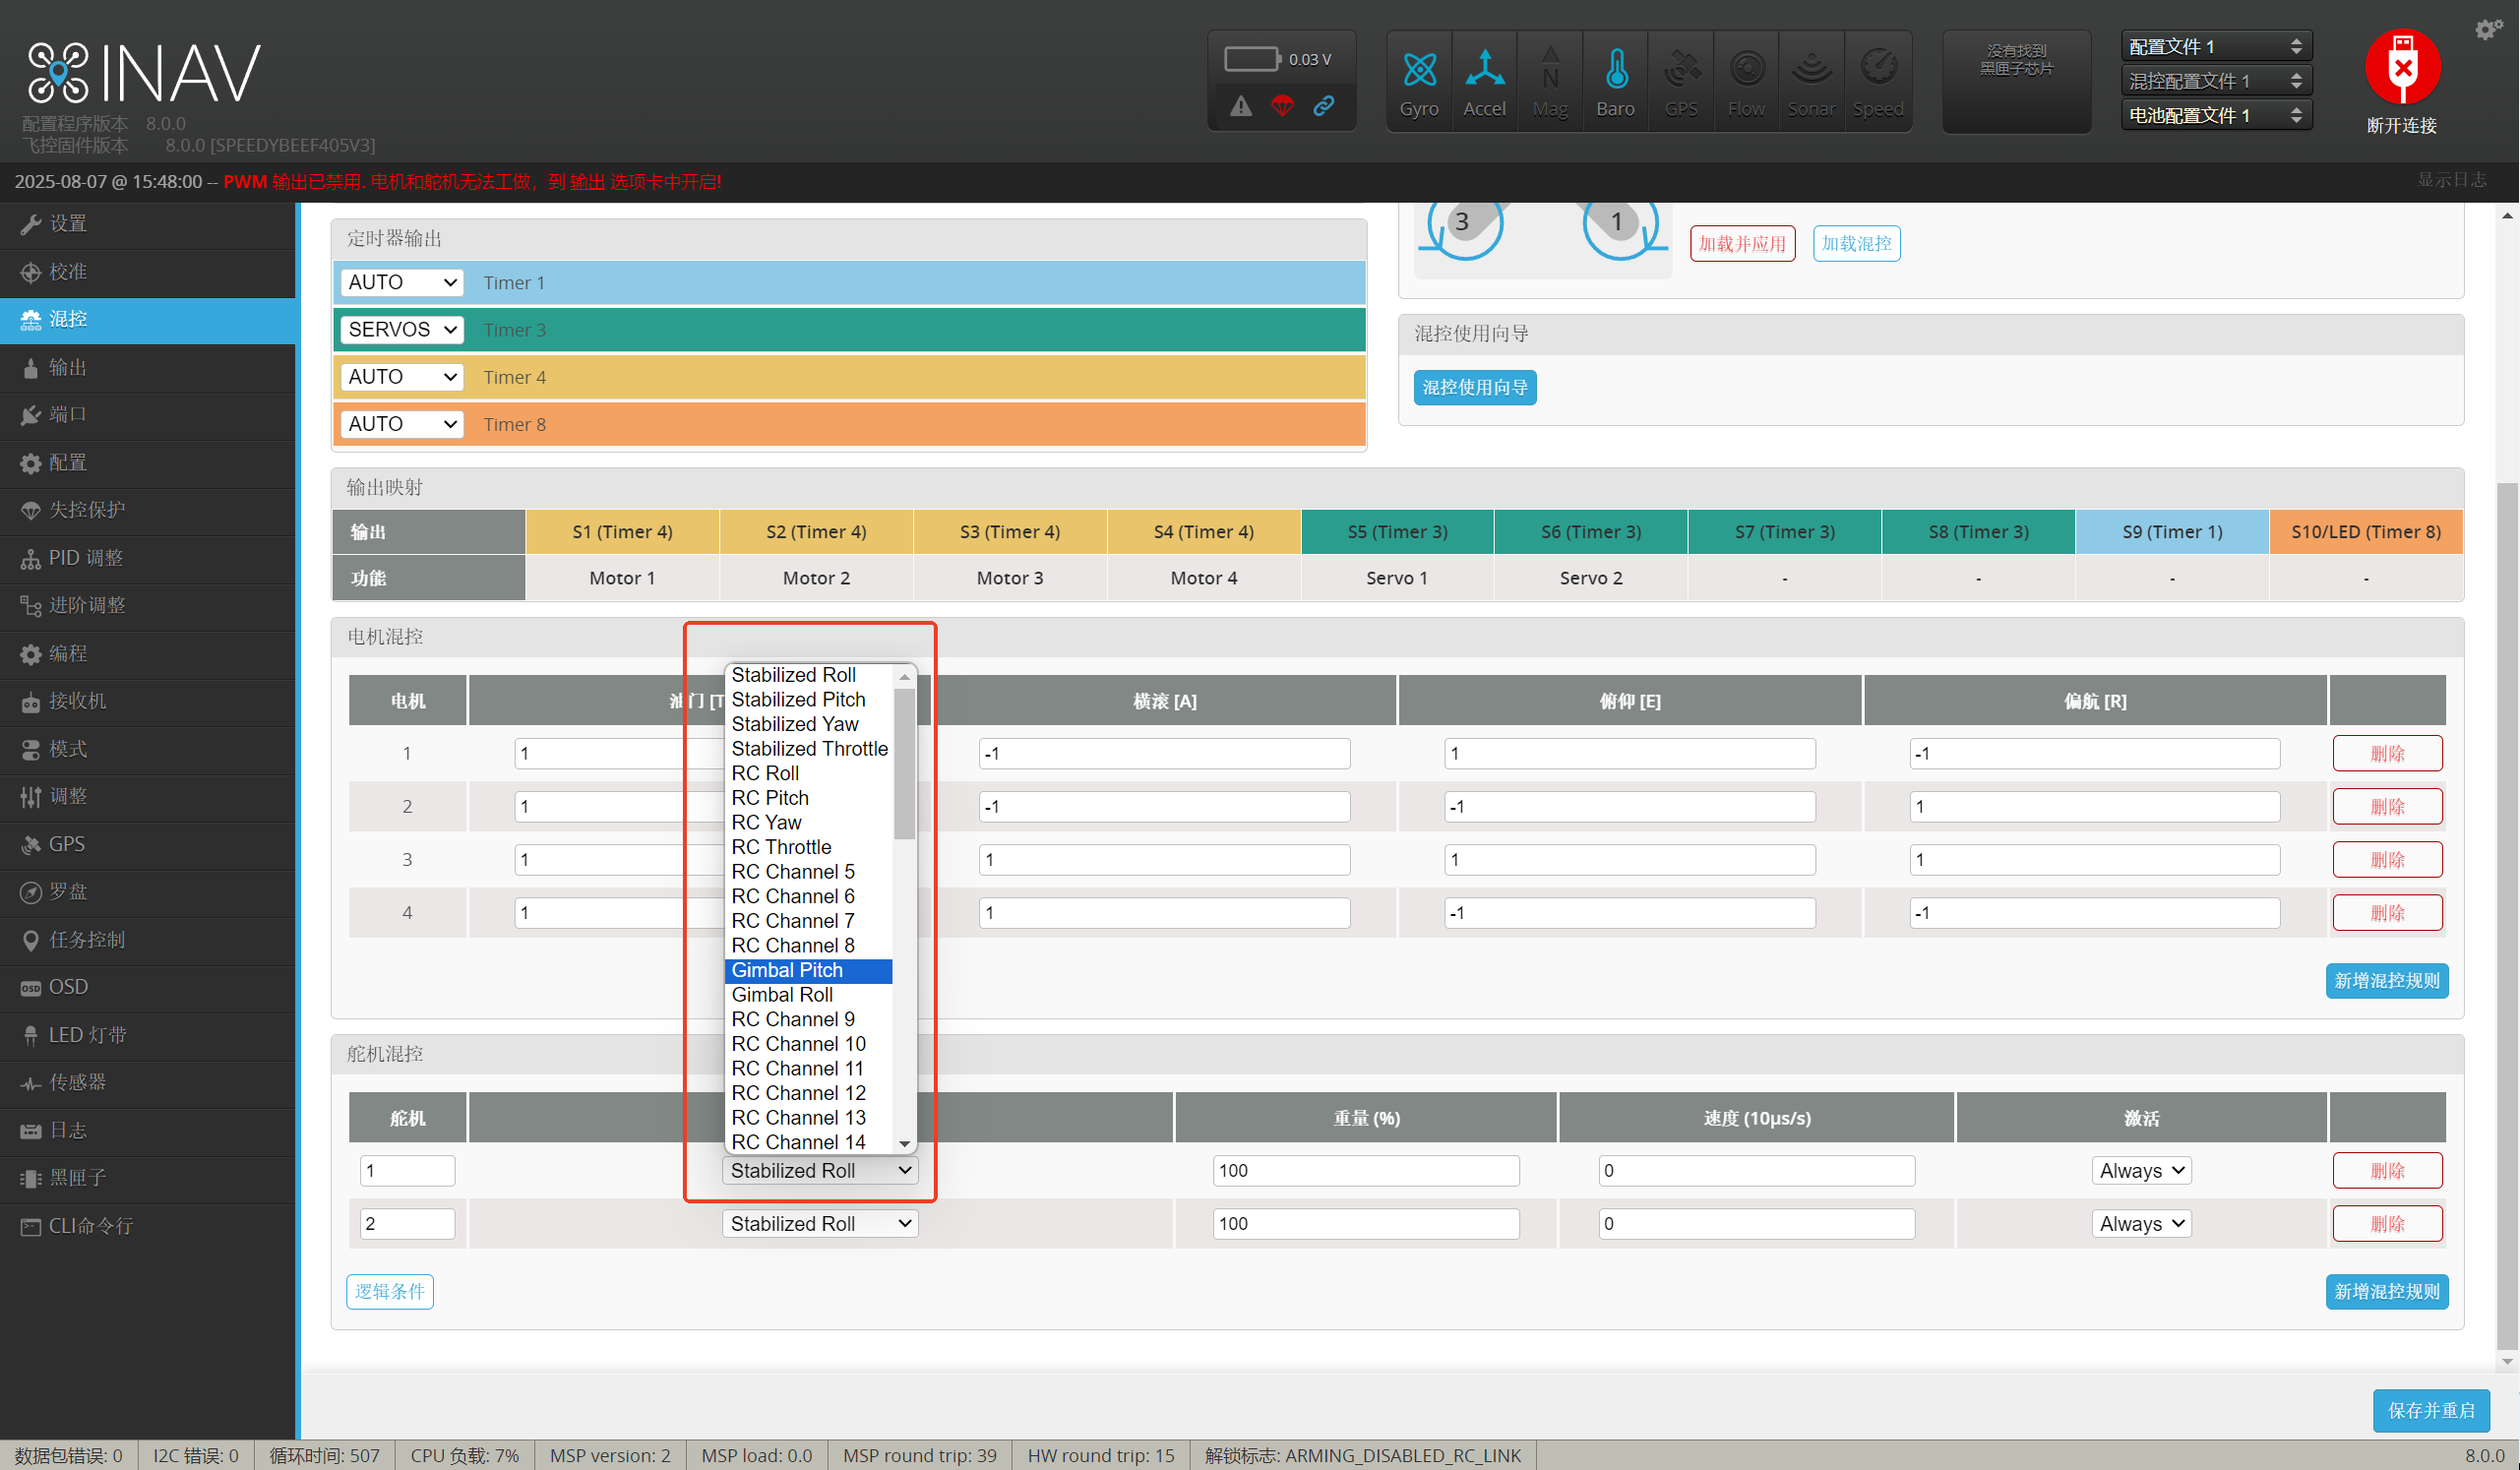This screenshot has height=1470, width=2520.
Task: Open the 模式 modes tab
Action: click(x=148, y=749)
